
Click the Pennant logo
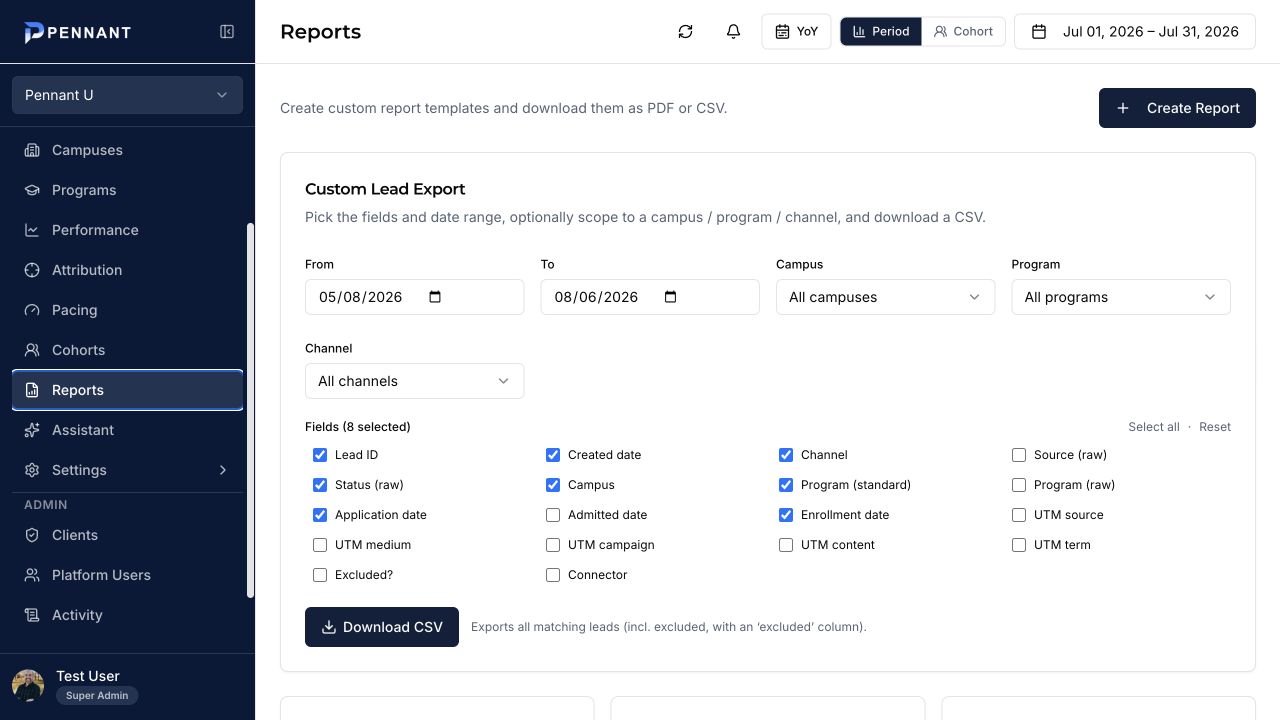coord(78,32)
